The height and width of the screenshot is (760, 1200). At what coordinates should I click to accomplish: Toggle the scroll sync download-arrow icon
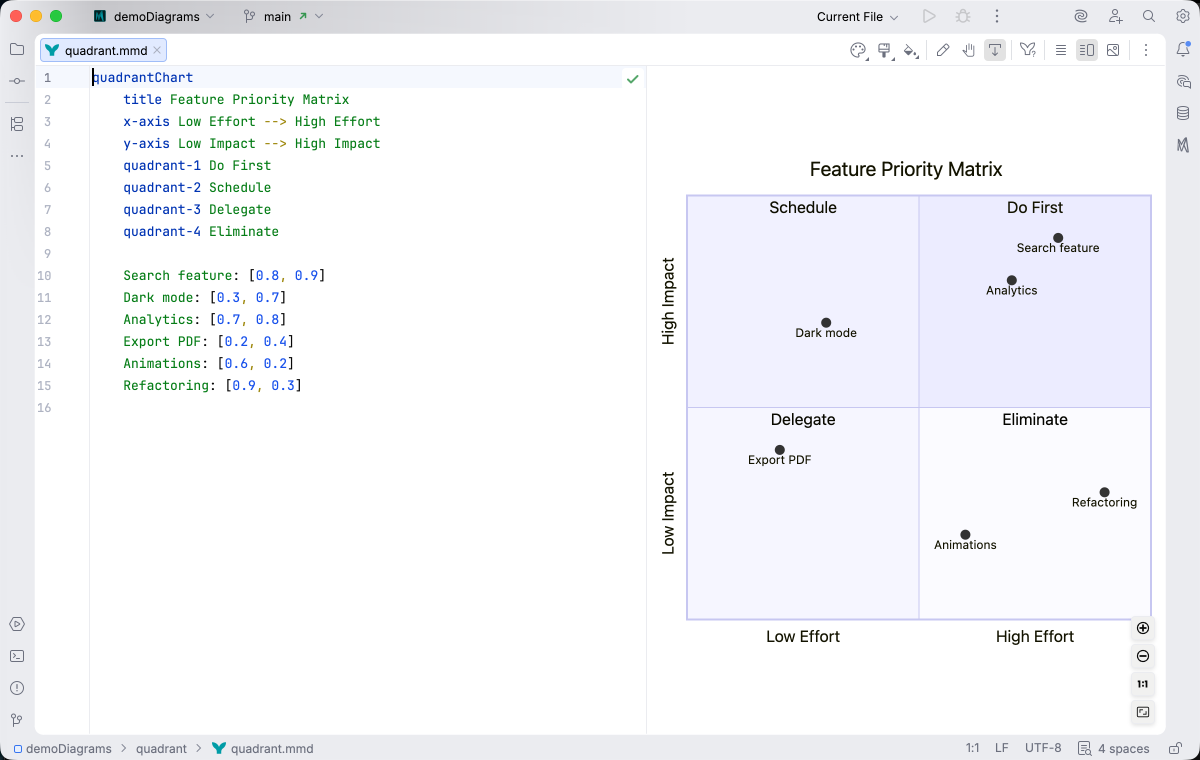click(x=995, y=50)
